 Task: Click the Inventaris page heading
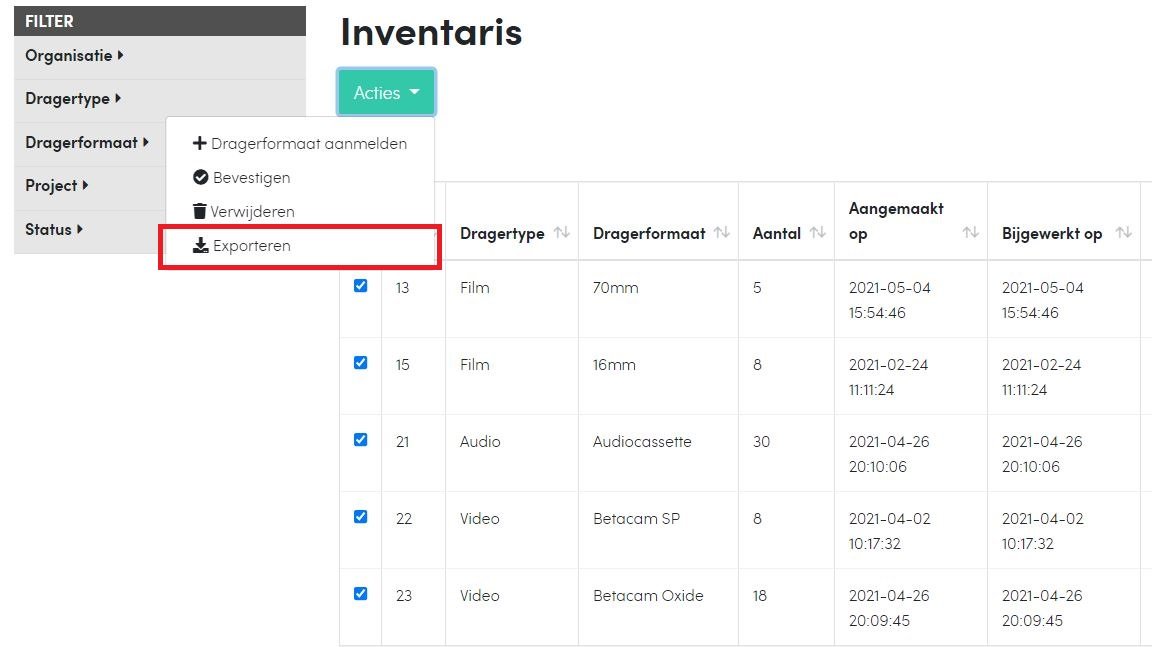coord(431,32)
